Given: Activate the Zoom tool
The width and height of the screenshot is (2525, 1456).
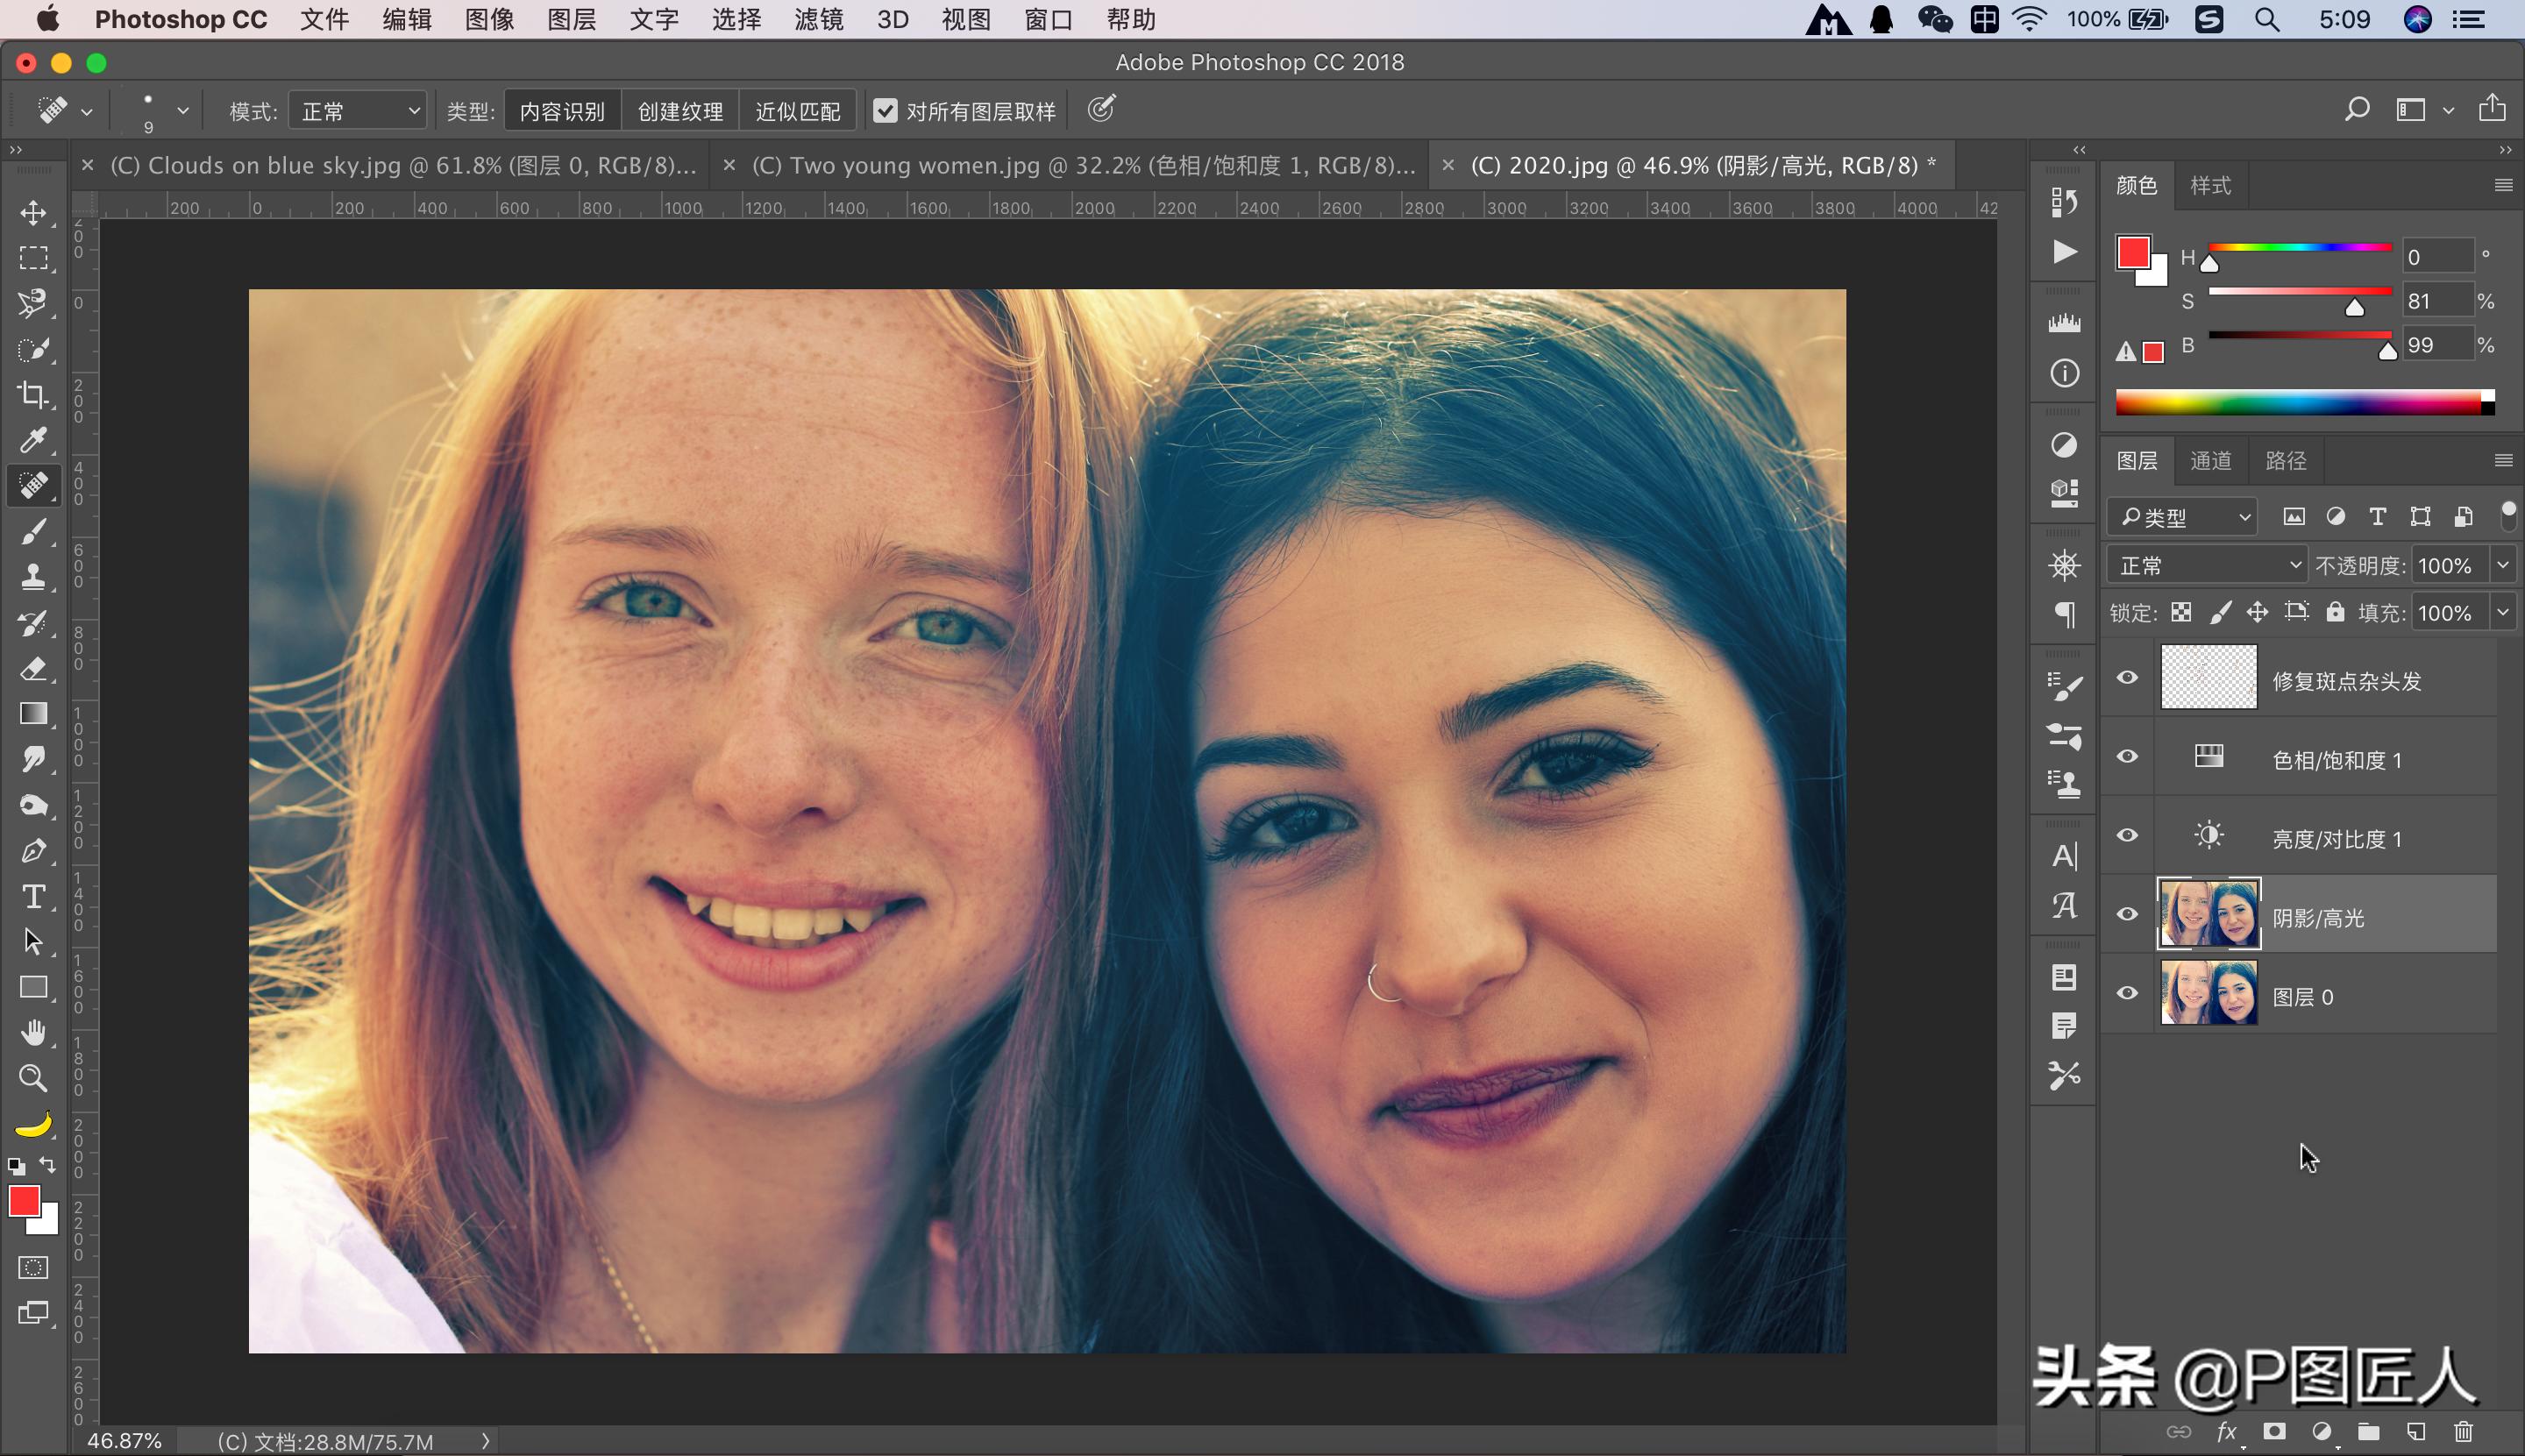Looking at the screenshot, I should [x=33, y=1078].
